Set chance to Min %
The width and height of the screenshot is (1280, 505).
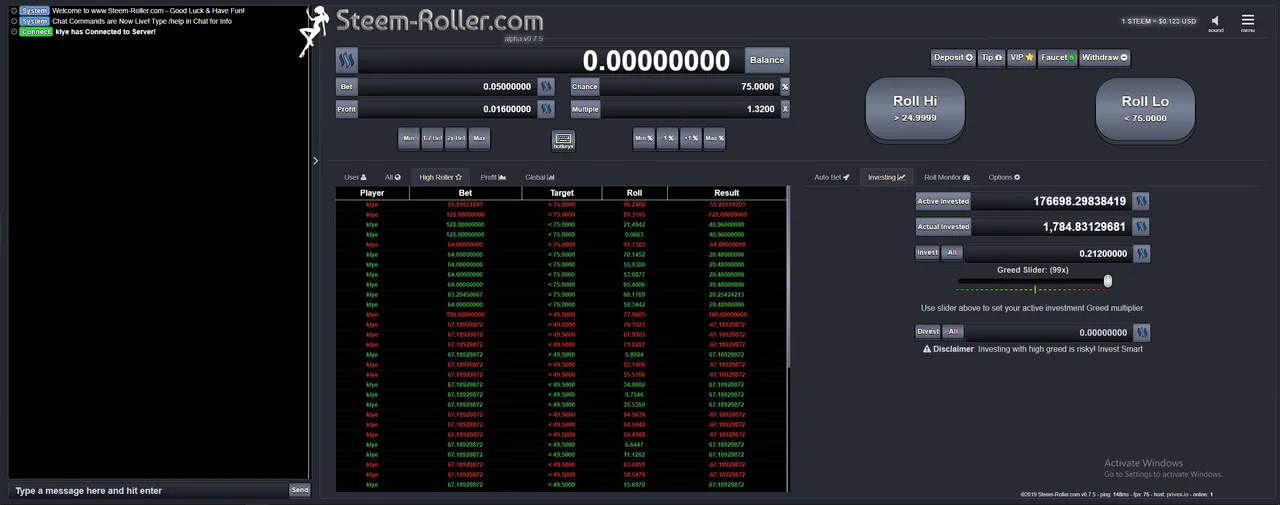point(644,138)
